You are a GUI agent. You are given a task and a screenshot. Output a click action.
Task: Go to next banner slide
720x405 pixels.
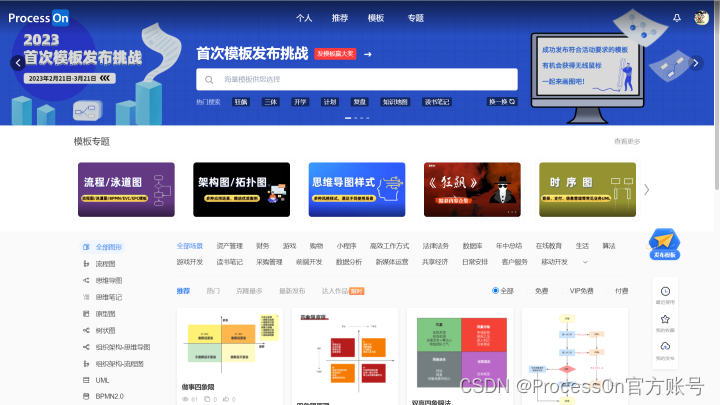pos(696,63)
